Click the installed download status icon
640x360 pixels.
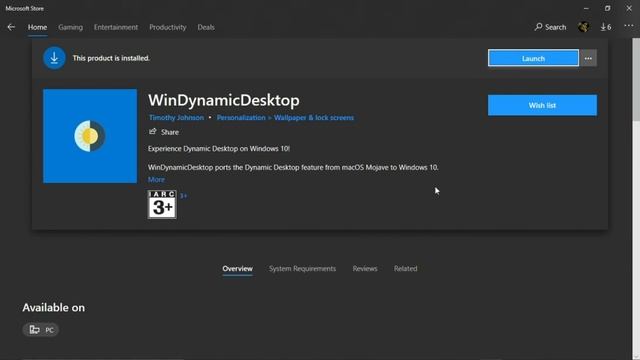click(54, 58)
